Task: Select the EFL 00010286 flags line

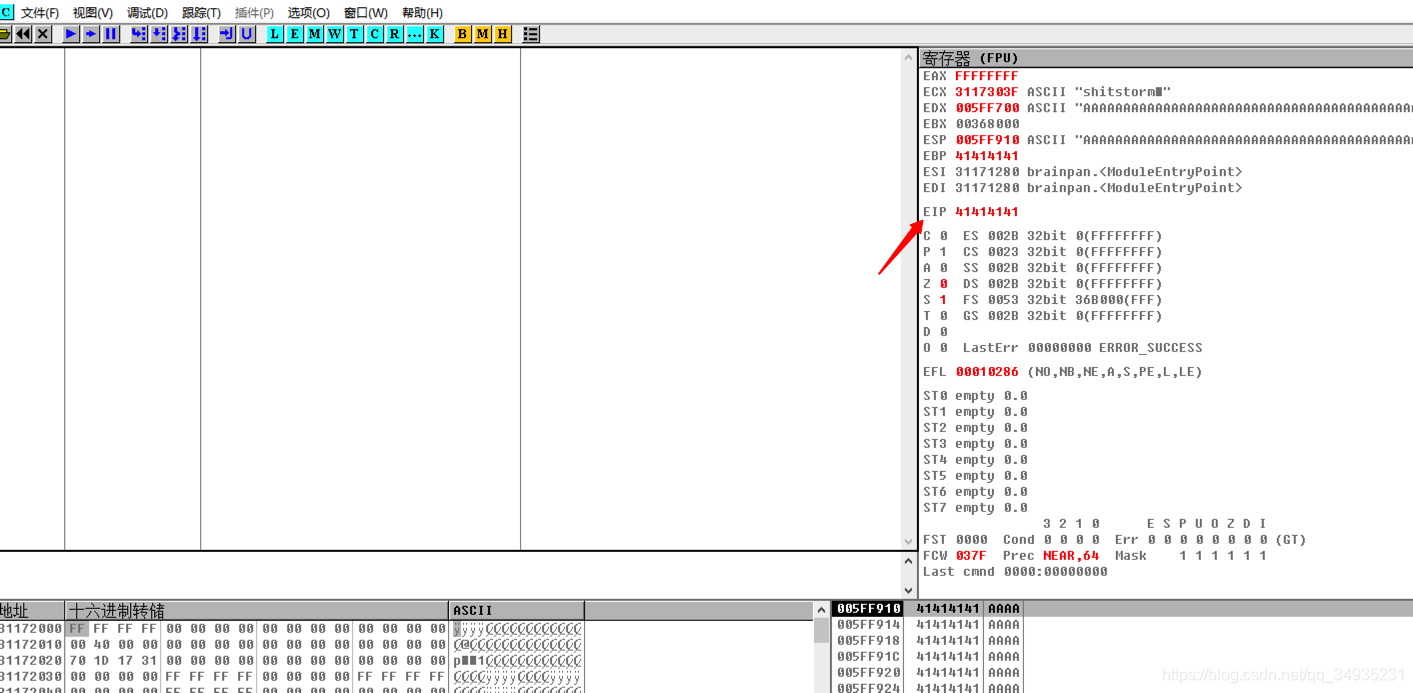Action: [x=1062, y=372]
